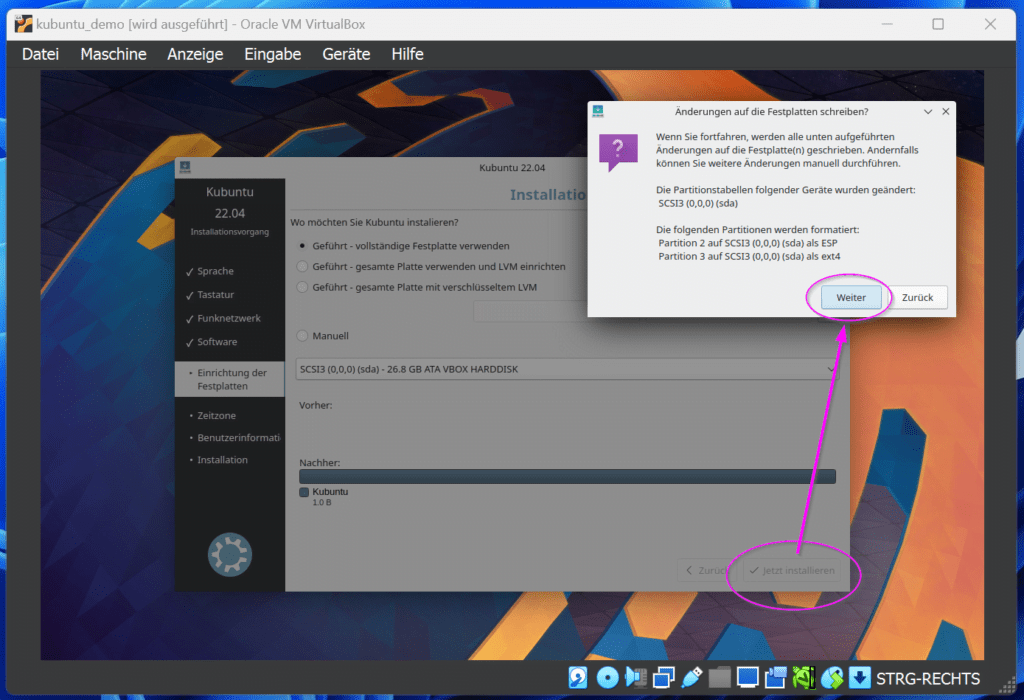This screenshot has width=1024, height=700.
Task: Click the hard disk activity status icon
Action: click(577, 678)
